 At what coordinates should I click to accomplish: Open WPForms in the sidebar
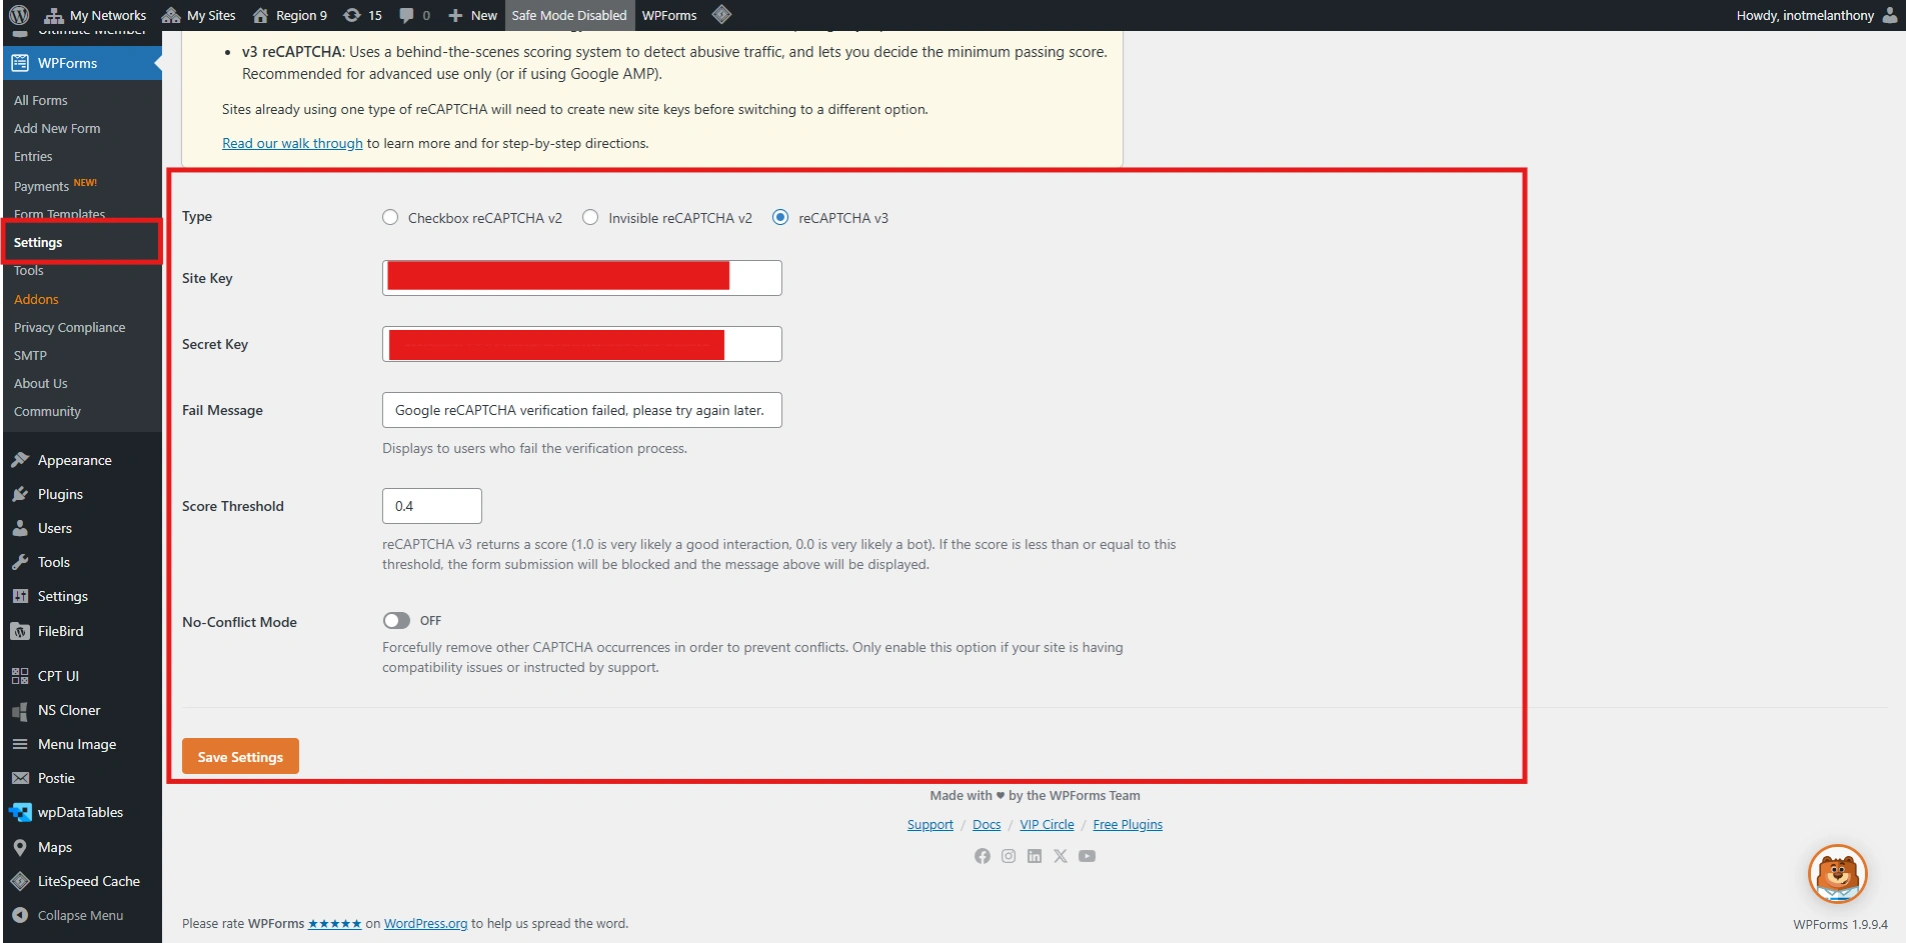click(81, 63)
